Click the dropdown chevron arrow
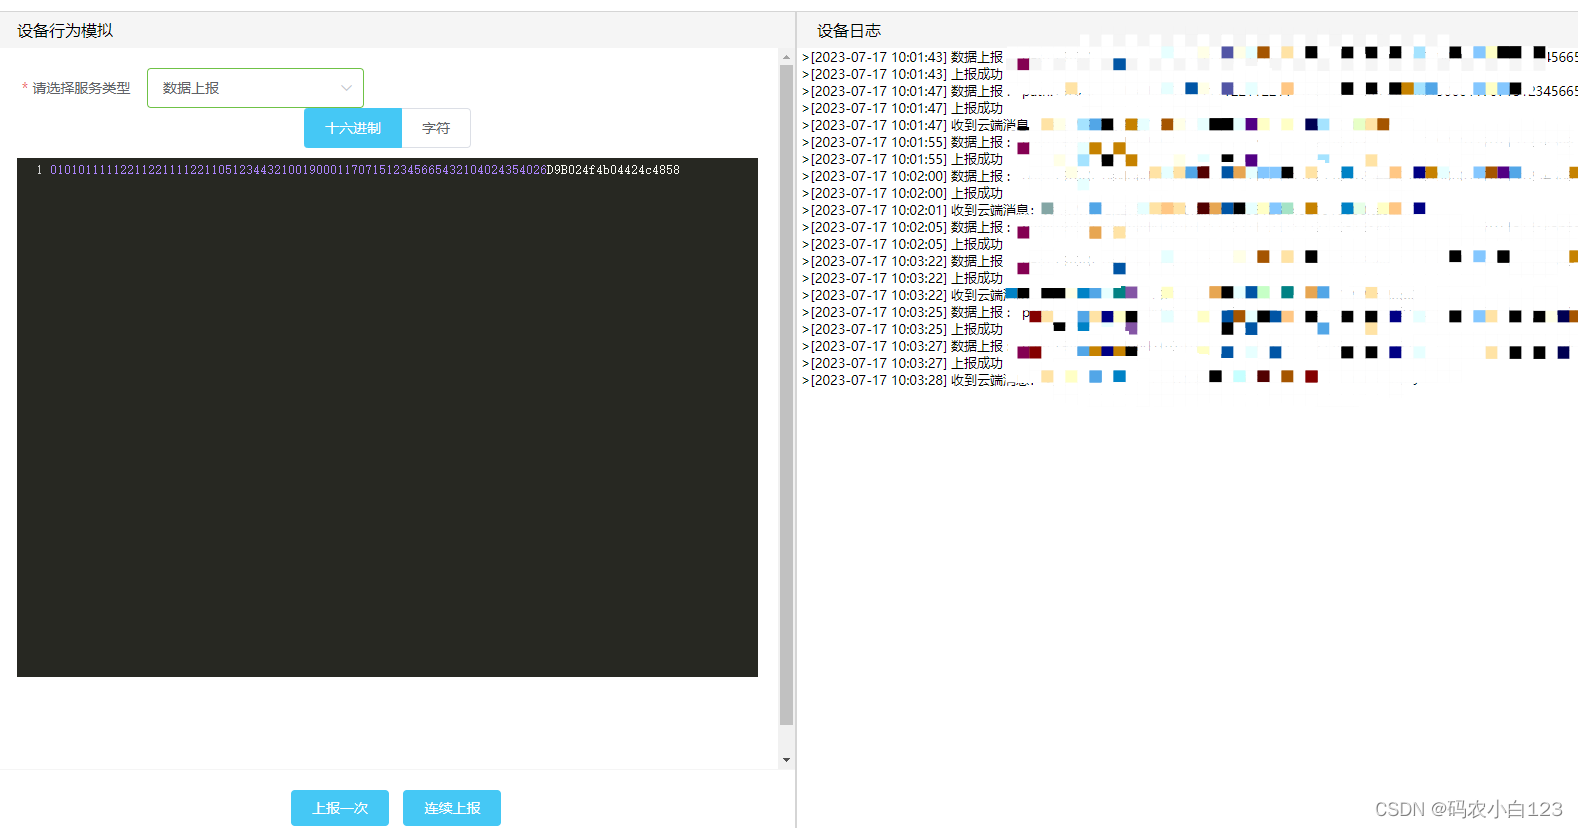Image resolution: width=1578 pixels, height=828 pixels. click(x=346, y=88)
